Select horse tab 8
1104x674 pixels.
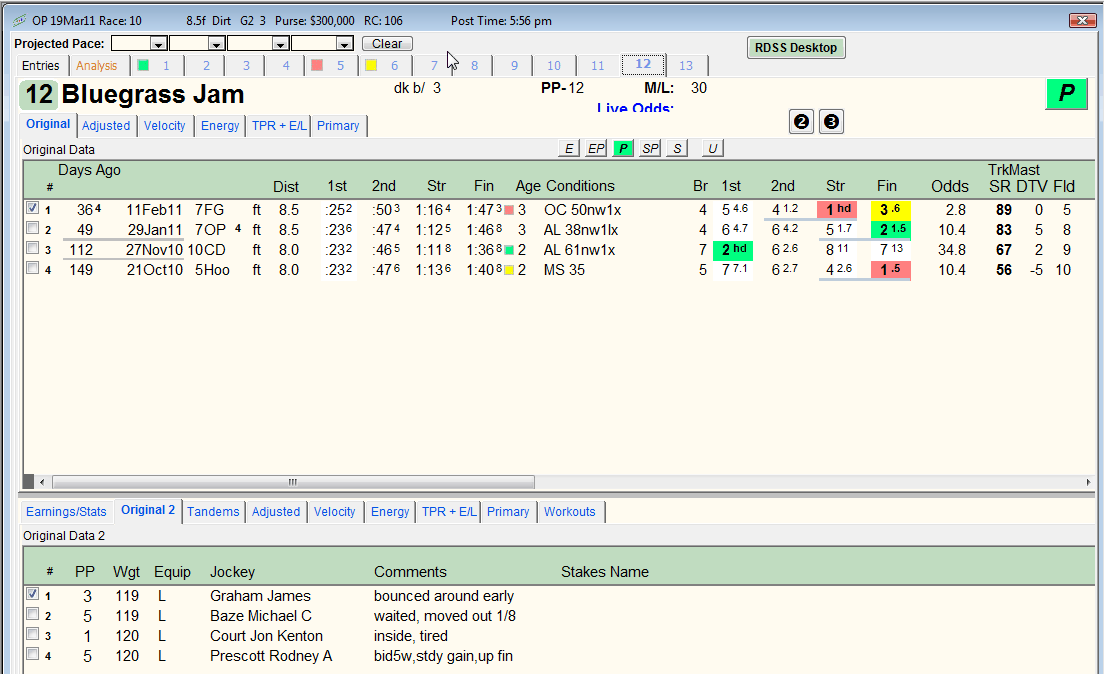[475, 65]
